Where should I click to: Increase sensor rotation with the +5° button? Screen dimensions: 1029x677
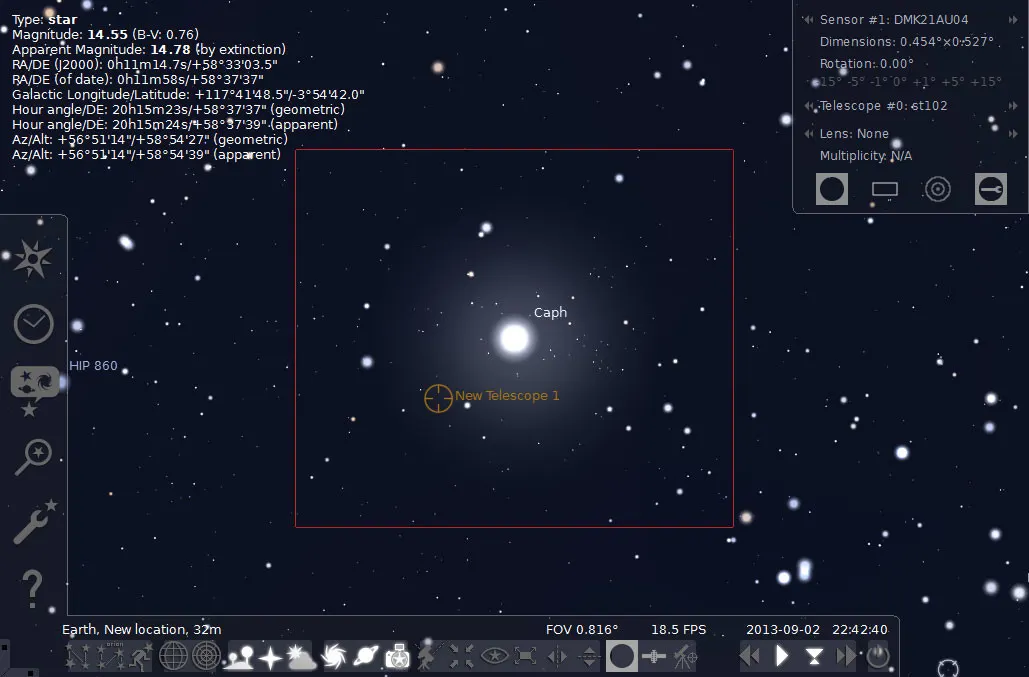pos(951,82)
